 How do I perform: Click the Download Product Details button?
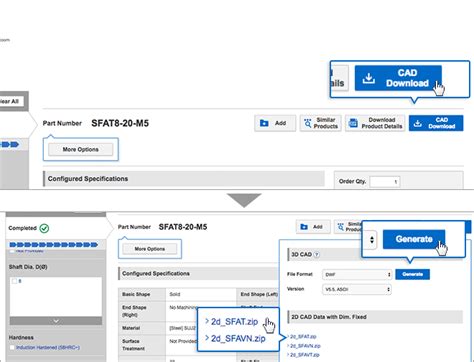click(x=375, y=123)
